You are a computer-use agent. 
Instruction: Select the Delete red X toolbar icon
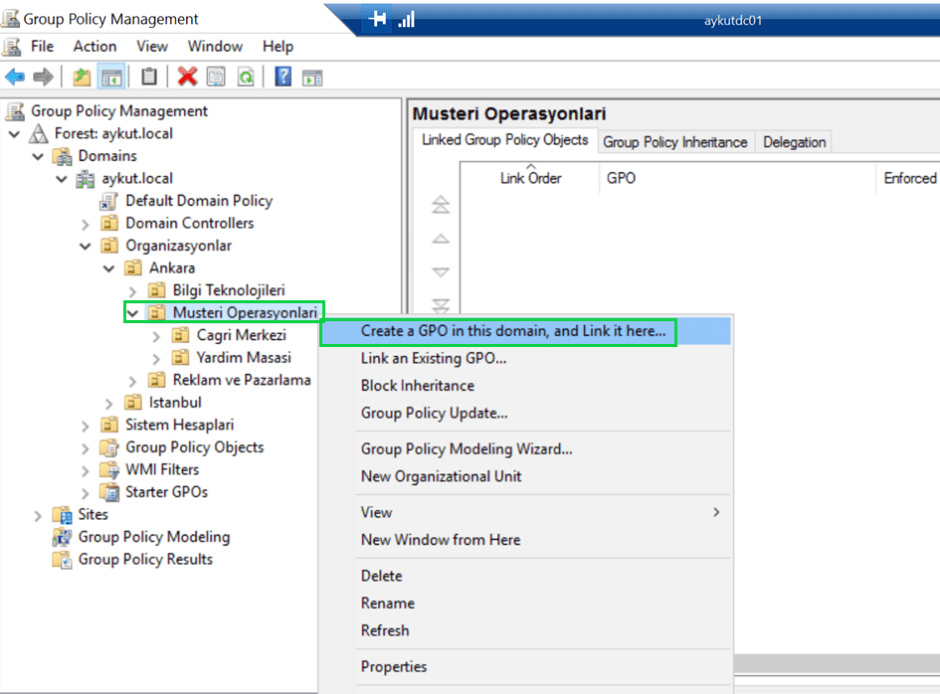pyautogui.click(x=187, y=76)
